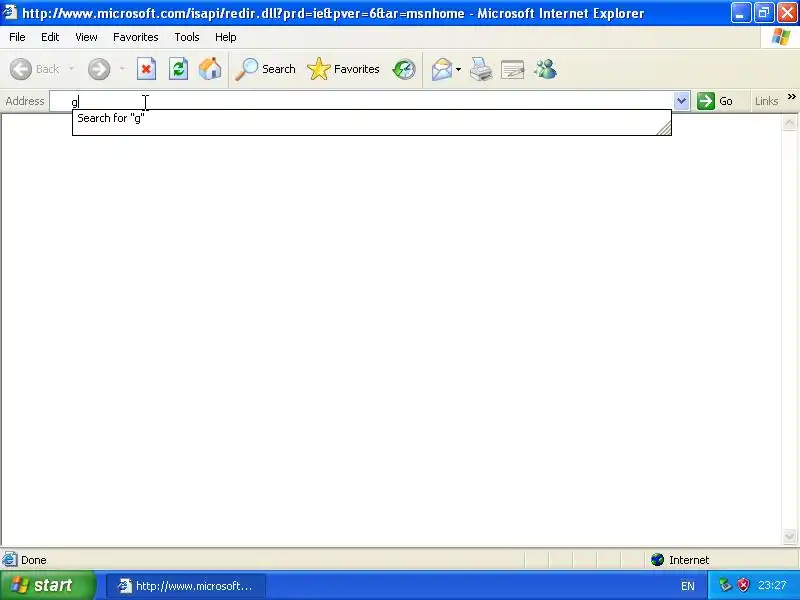This screenshot has height=600, width=800.
Task: Open the File menu
Action: coord(17,37)
